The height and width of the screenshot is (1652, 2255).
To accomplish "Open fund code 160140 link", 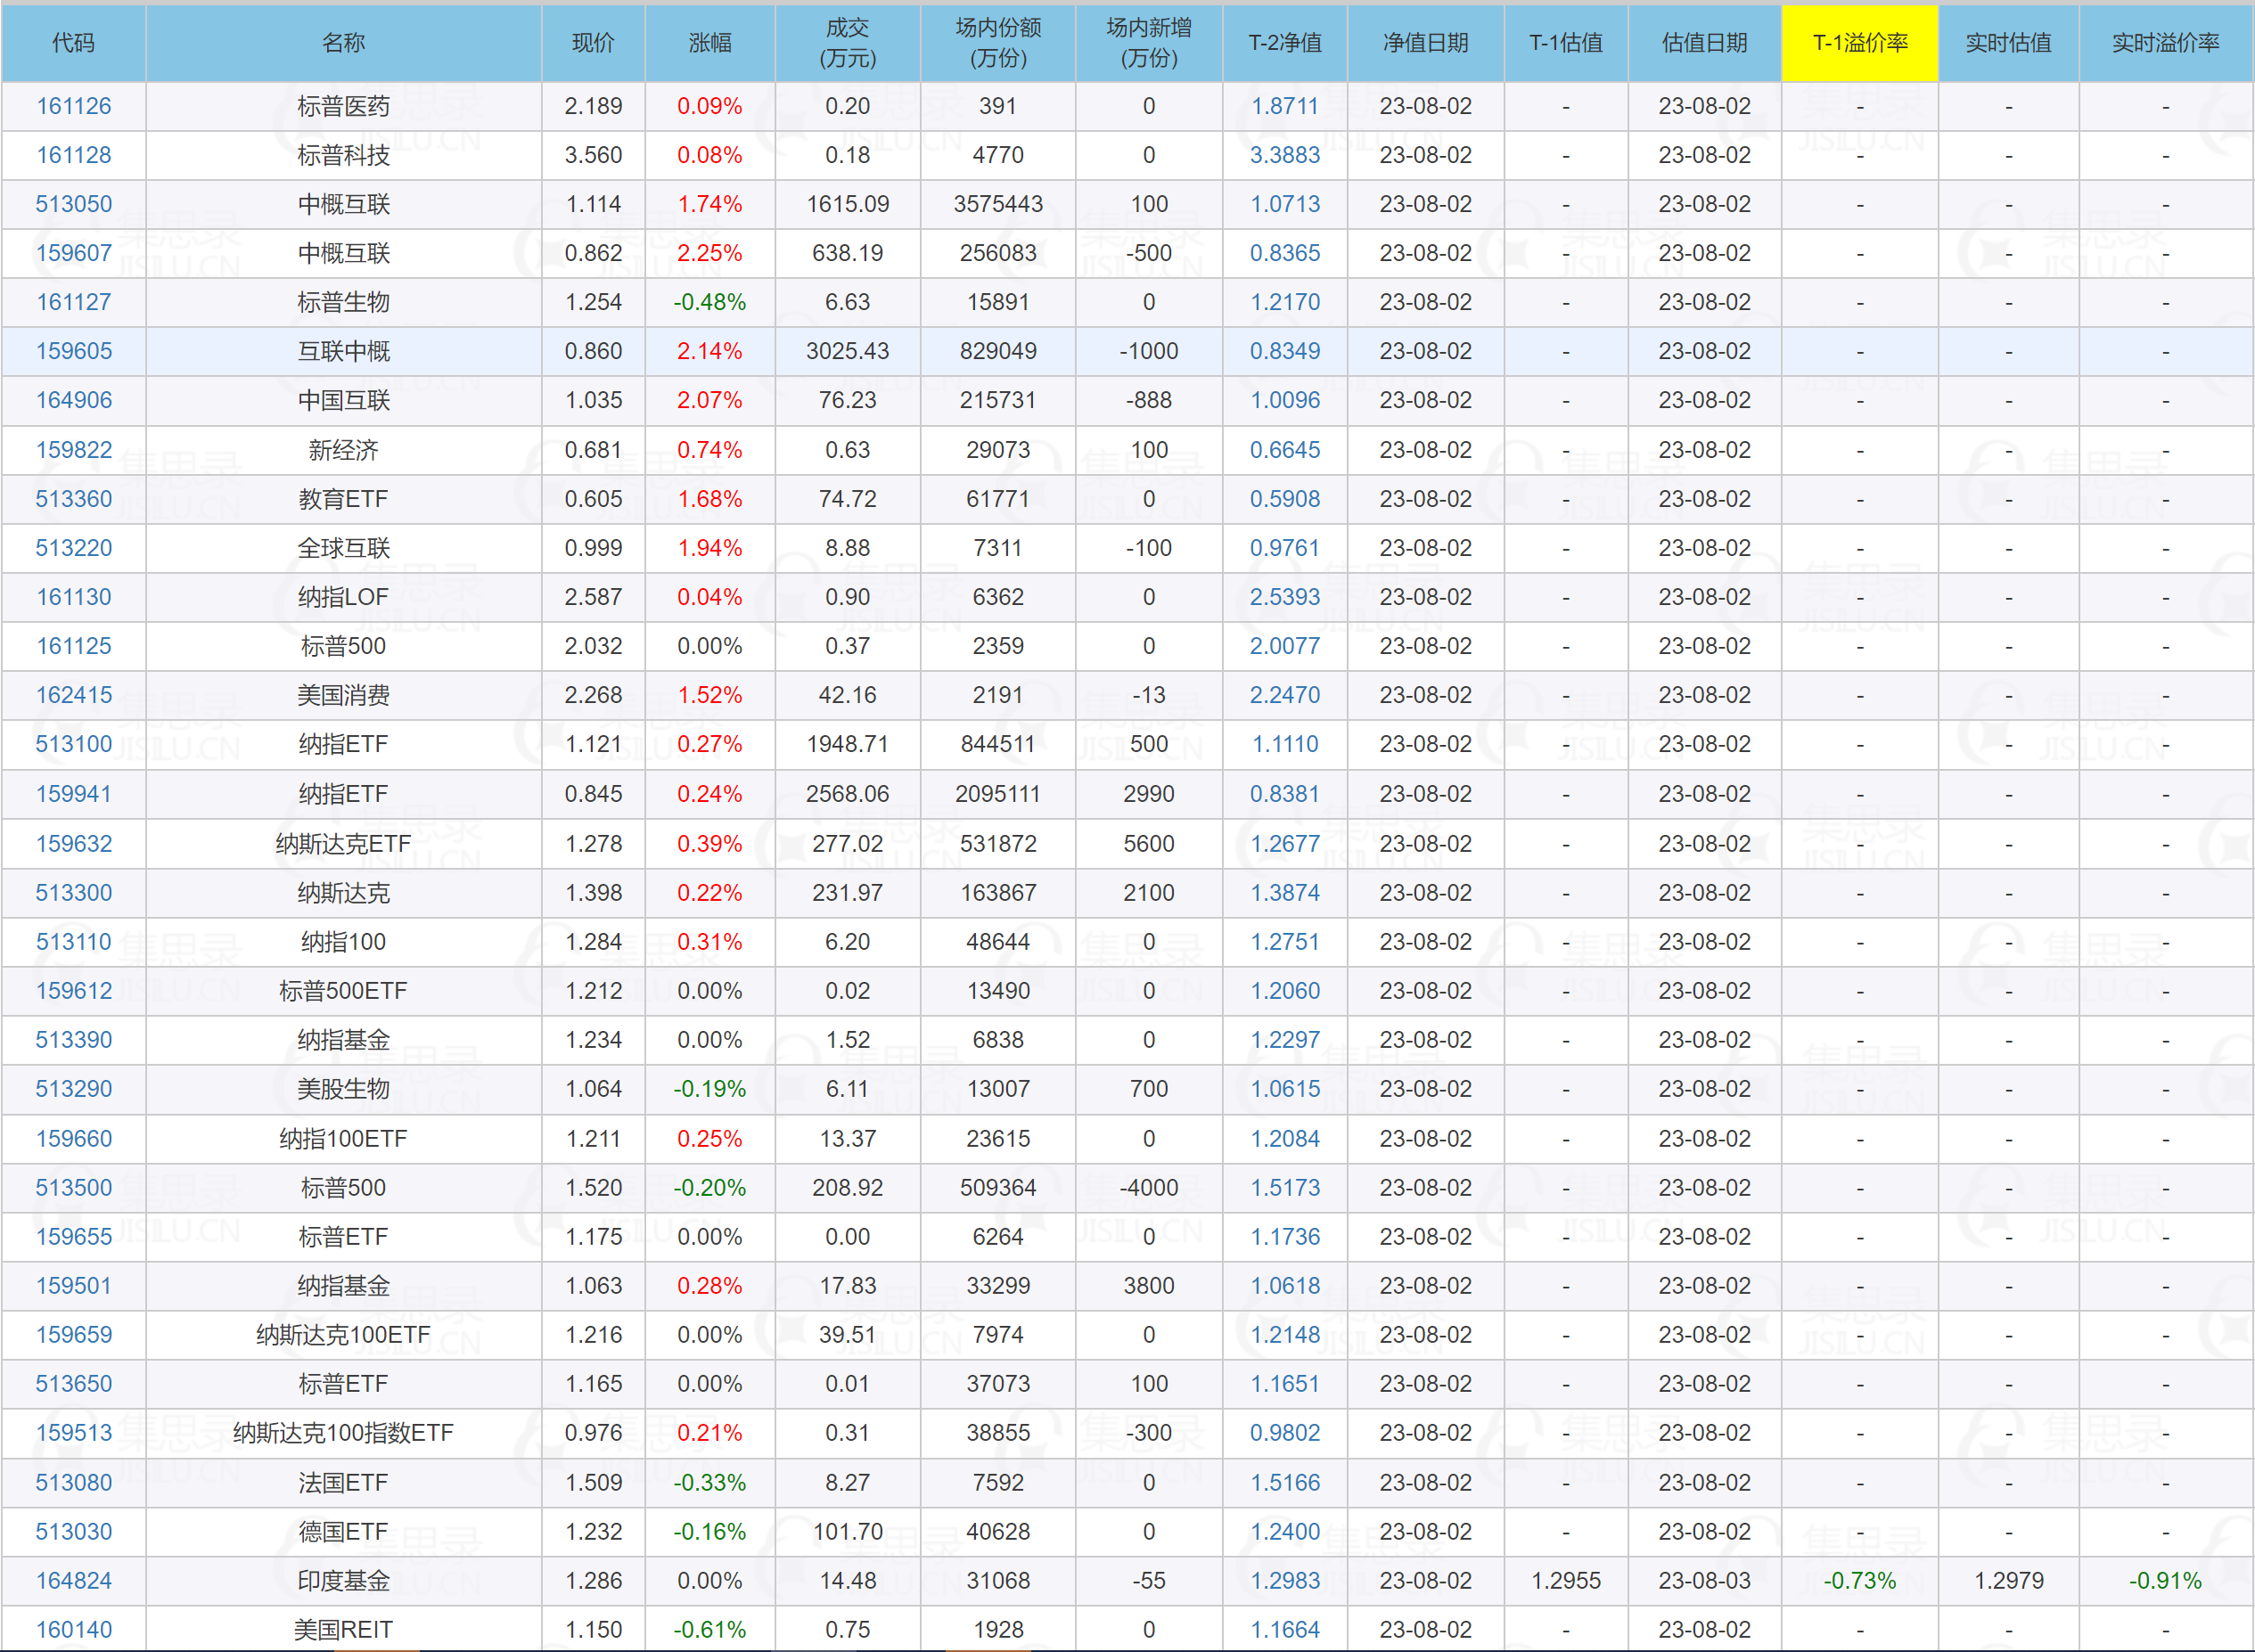I will coord(74,1630).
